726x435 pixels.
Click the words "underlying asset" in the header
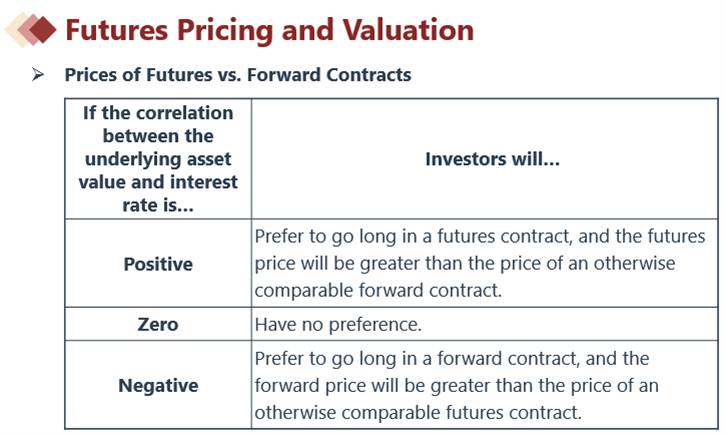click(158, 159)
